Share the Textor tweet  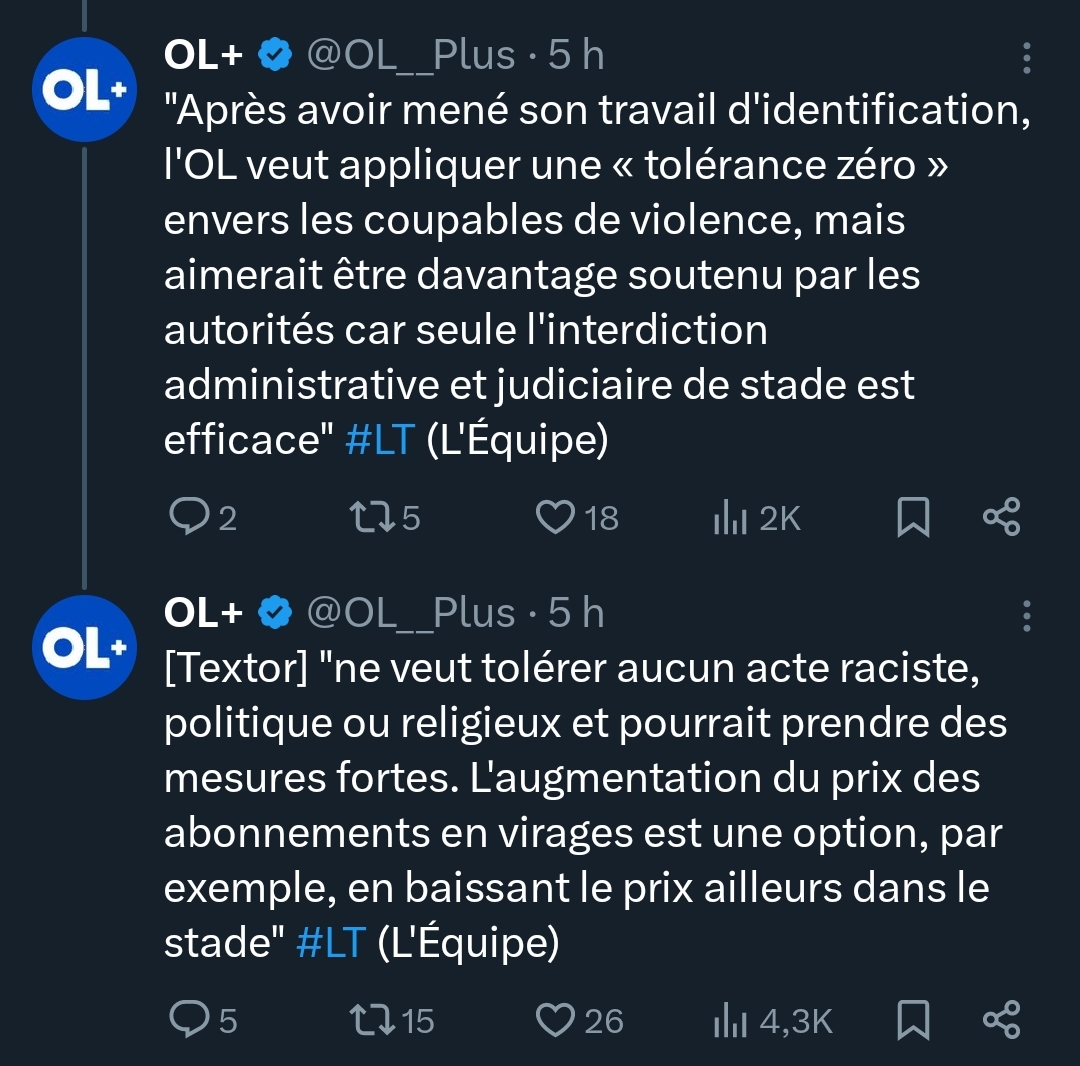[1001, 1020]
